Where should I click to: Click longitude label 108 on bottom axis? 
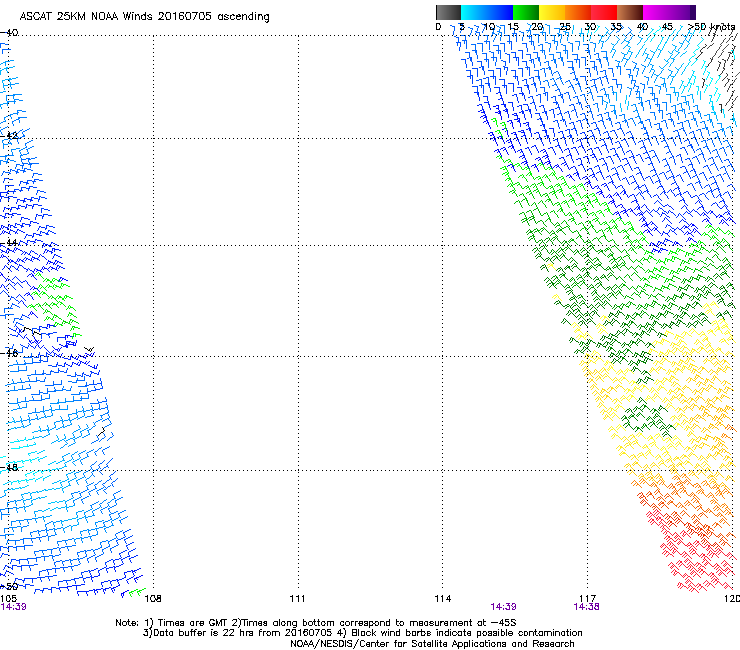pos(153,599)
